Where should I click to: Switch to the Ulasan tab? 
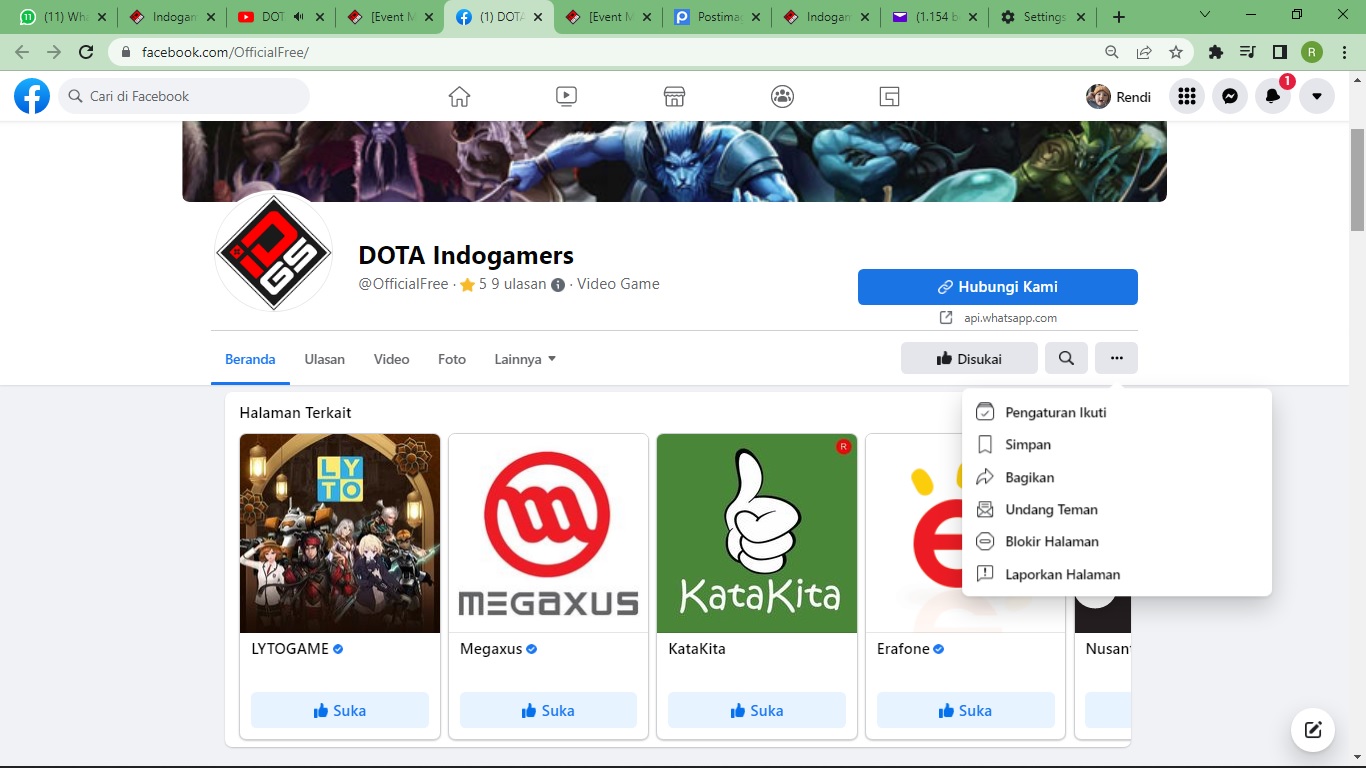325,359
